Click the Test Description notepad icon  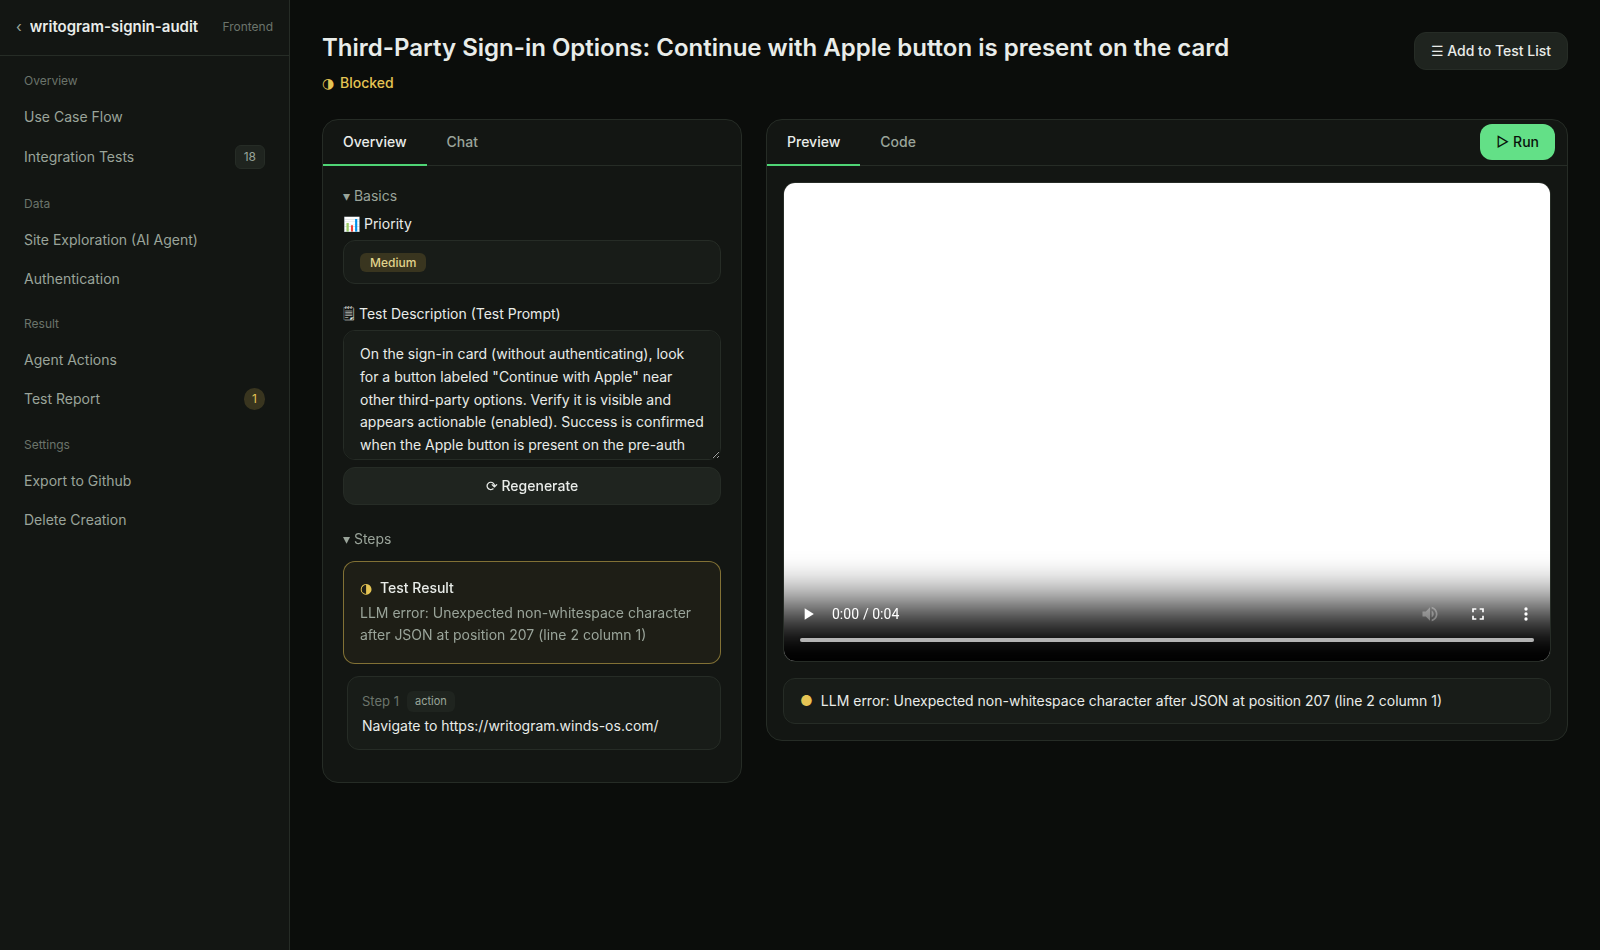(x=349, y=314)
